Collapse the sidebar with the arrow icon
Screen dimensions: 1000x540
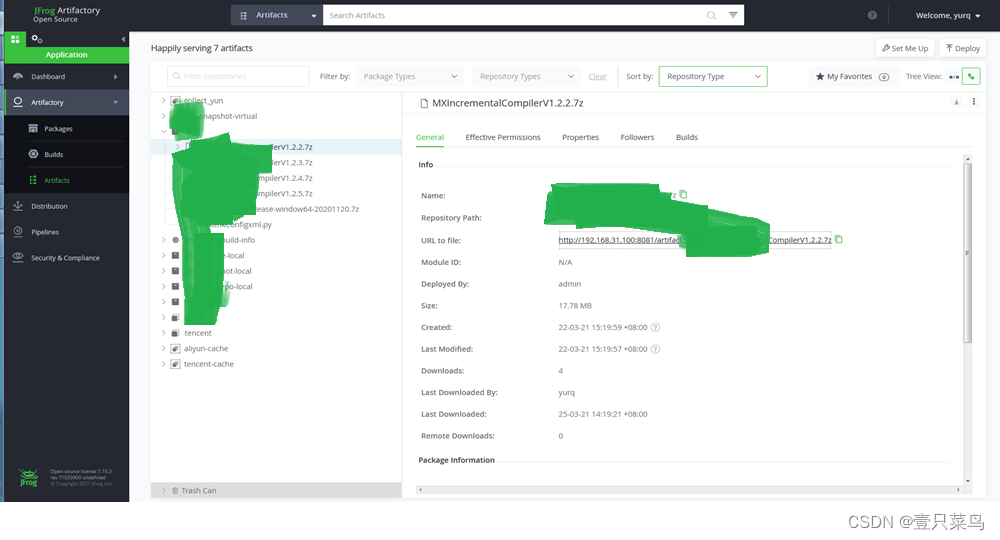123,39
